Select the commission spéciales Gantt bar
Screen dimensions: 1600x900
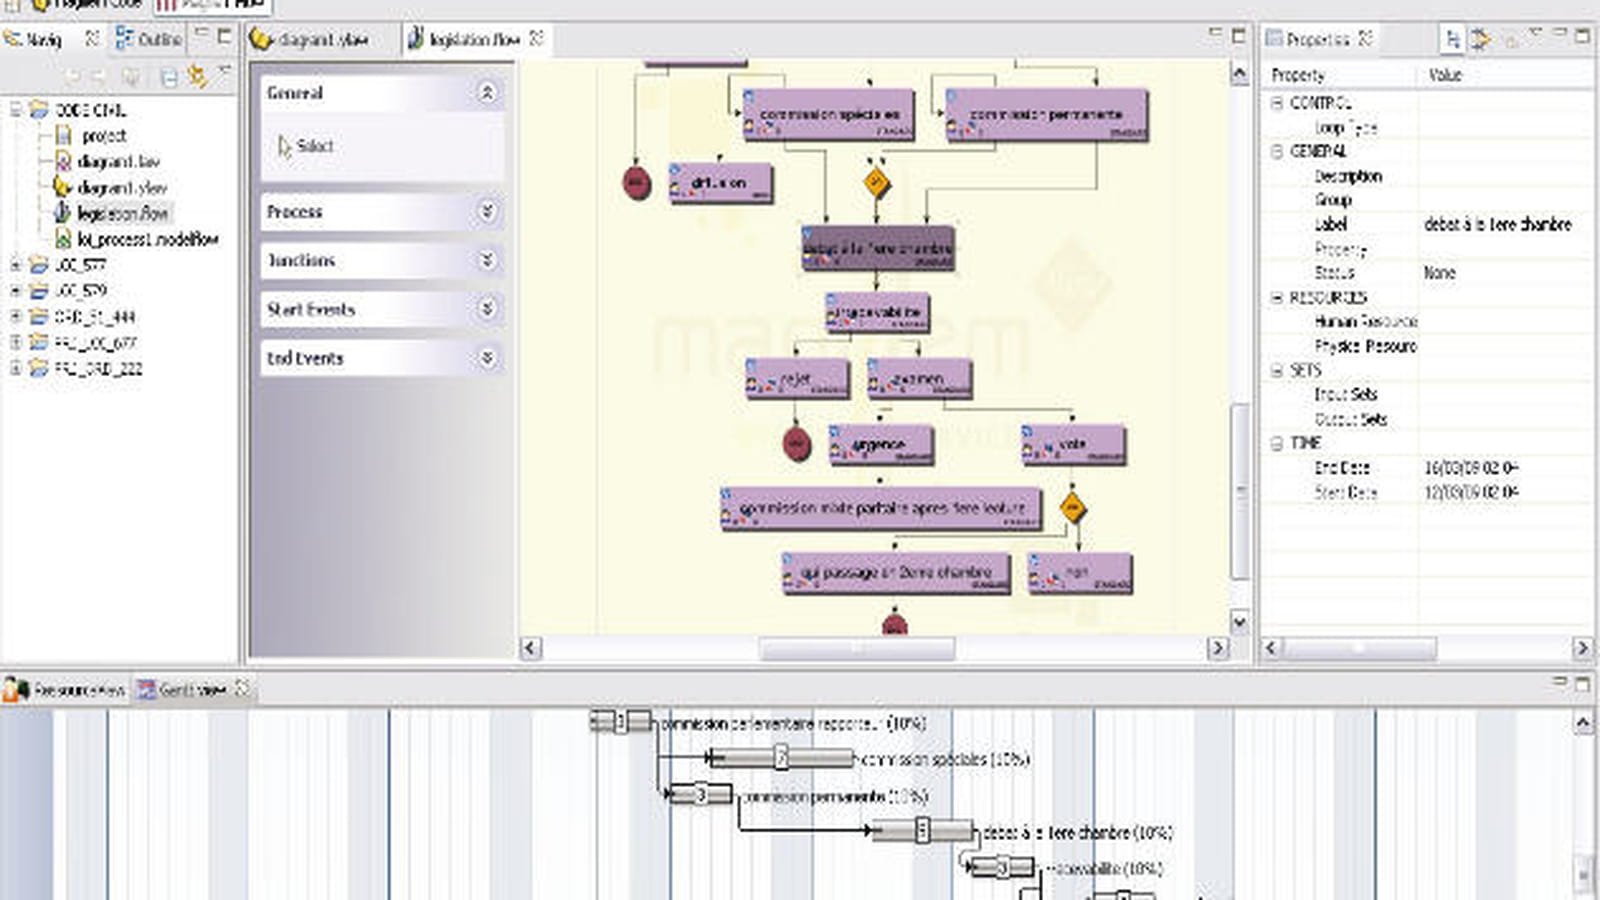click(780, 758)
